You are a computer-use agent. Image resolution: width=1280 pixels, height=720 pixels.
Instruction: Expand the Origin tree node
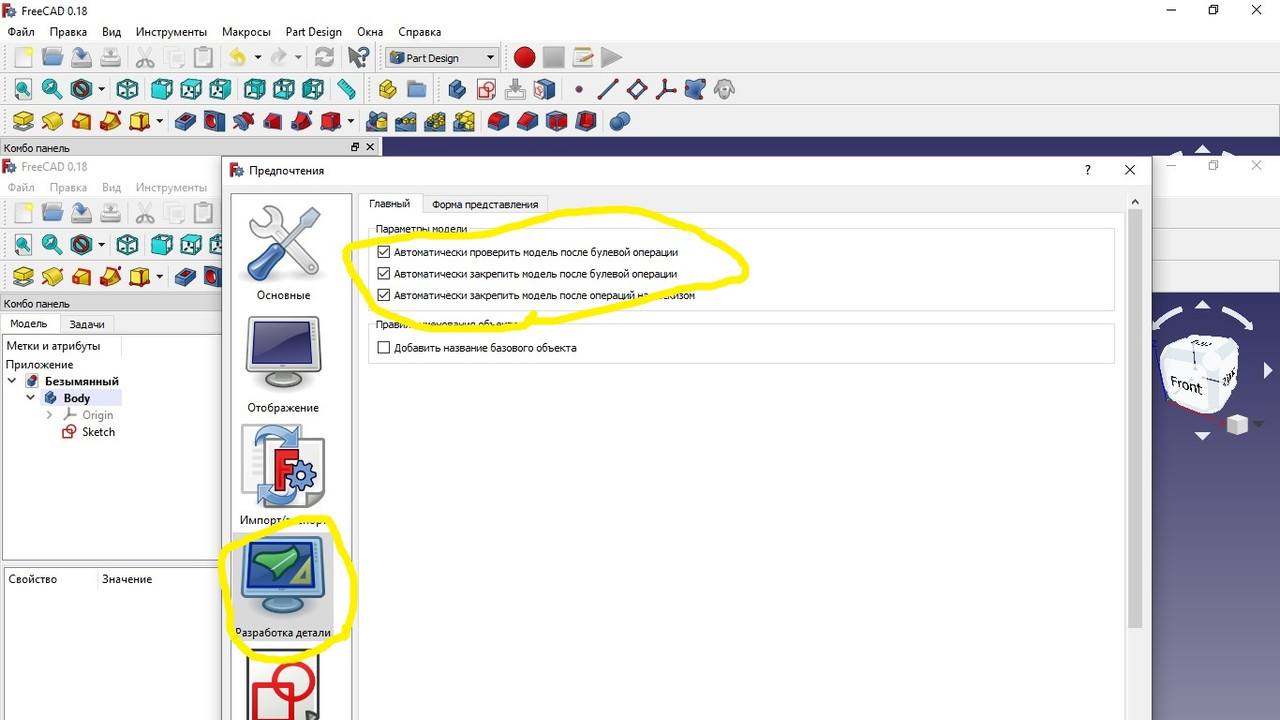49,415
